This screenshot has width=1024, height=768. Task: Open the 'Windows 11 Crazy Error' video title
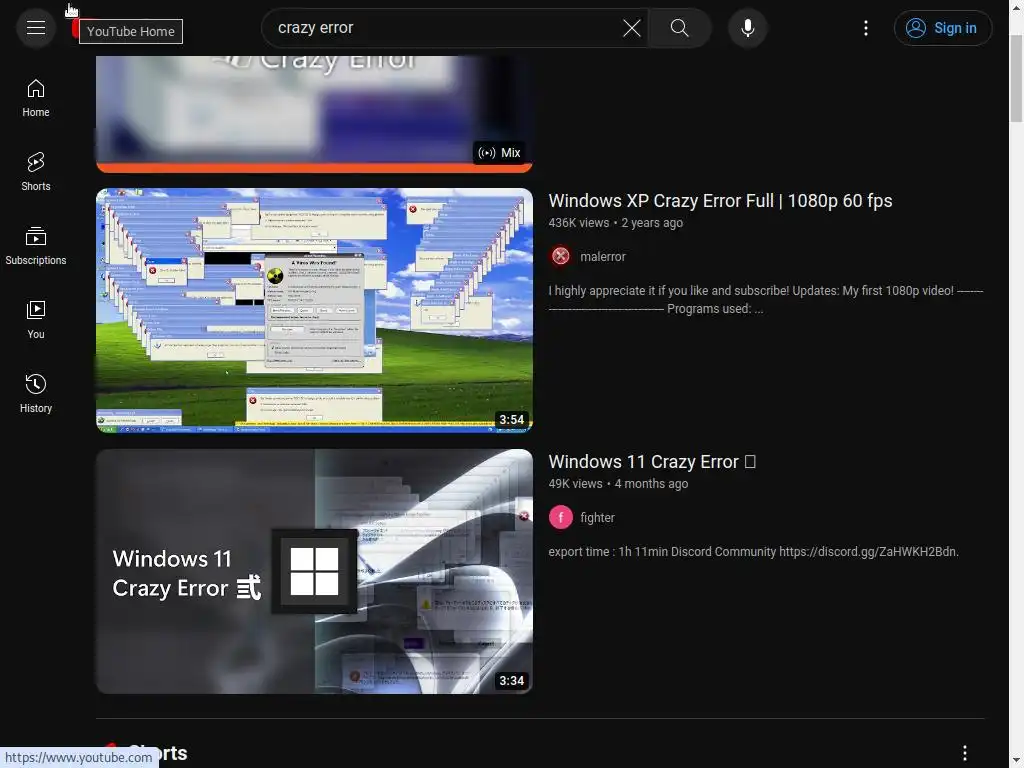(x=652, y=462)
